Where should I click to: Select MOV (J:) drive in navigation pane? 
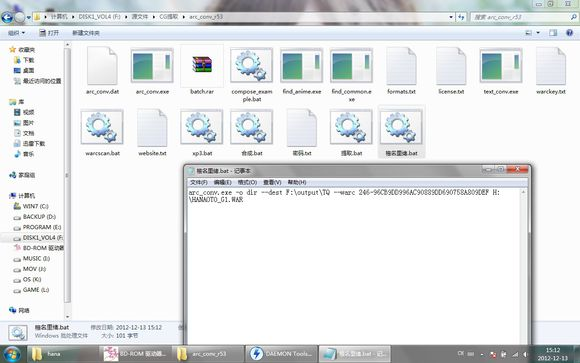[29, 269]
